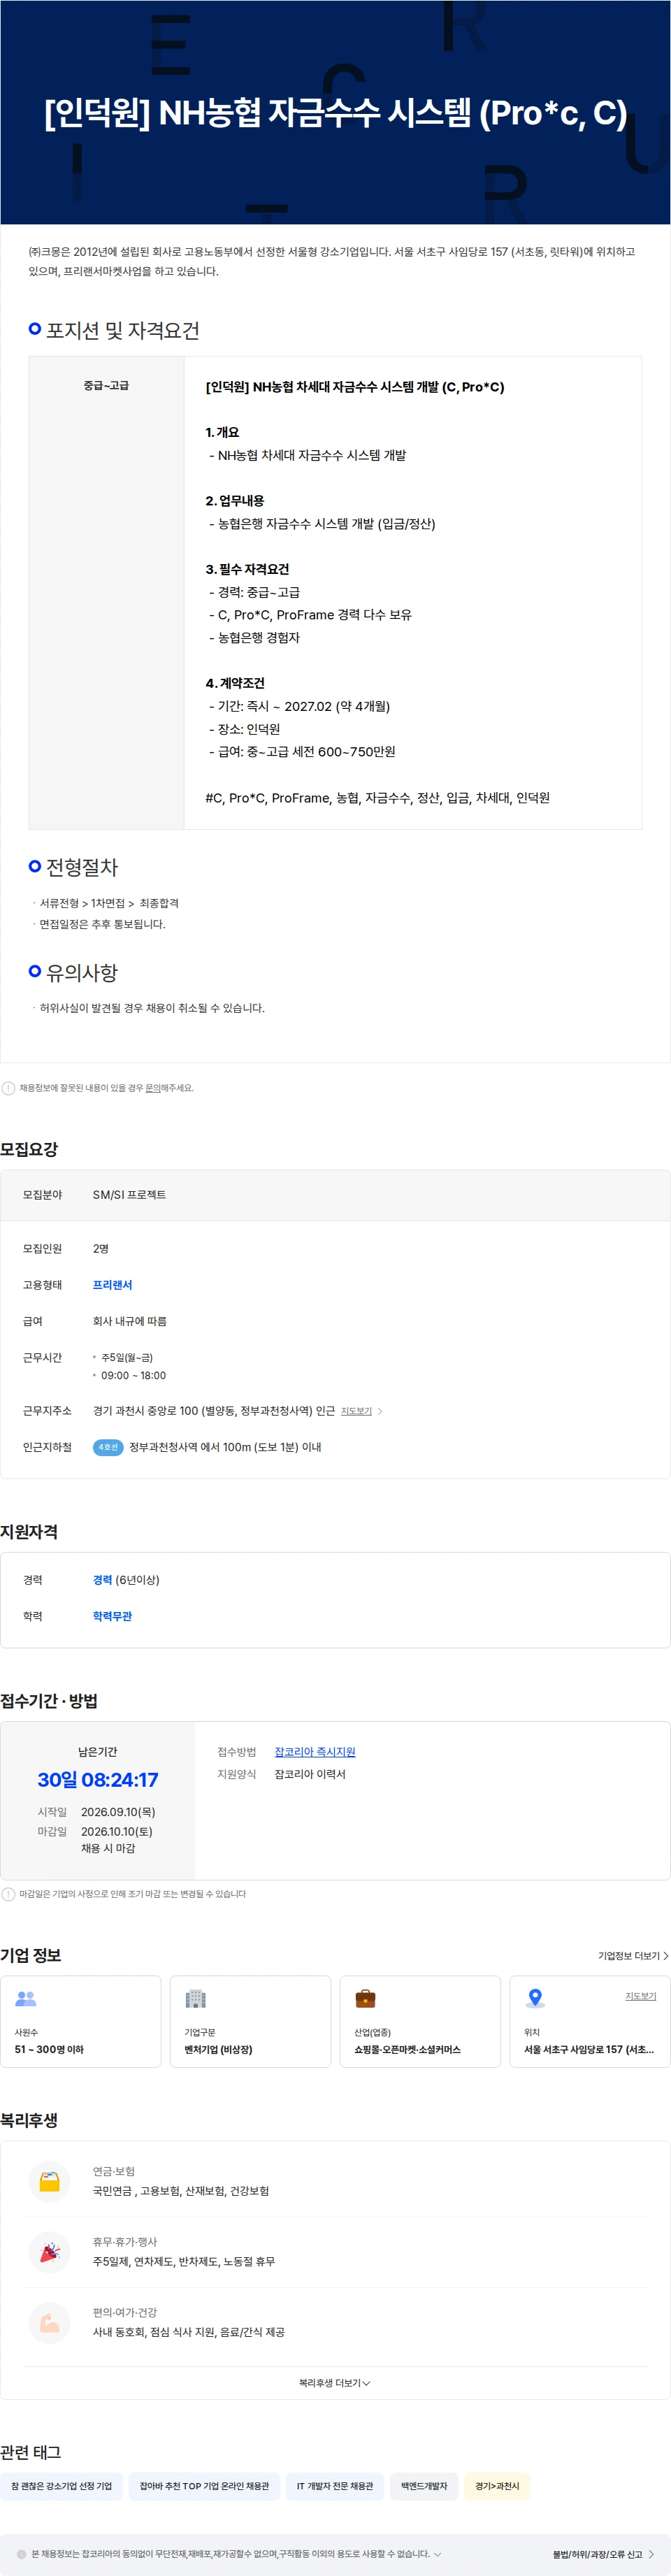The image size is (671, 2576).
Task: Select the IT 개발자 전문 채용관 tag
Action: (x=335, y=2486)
